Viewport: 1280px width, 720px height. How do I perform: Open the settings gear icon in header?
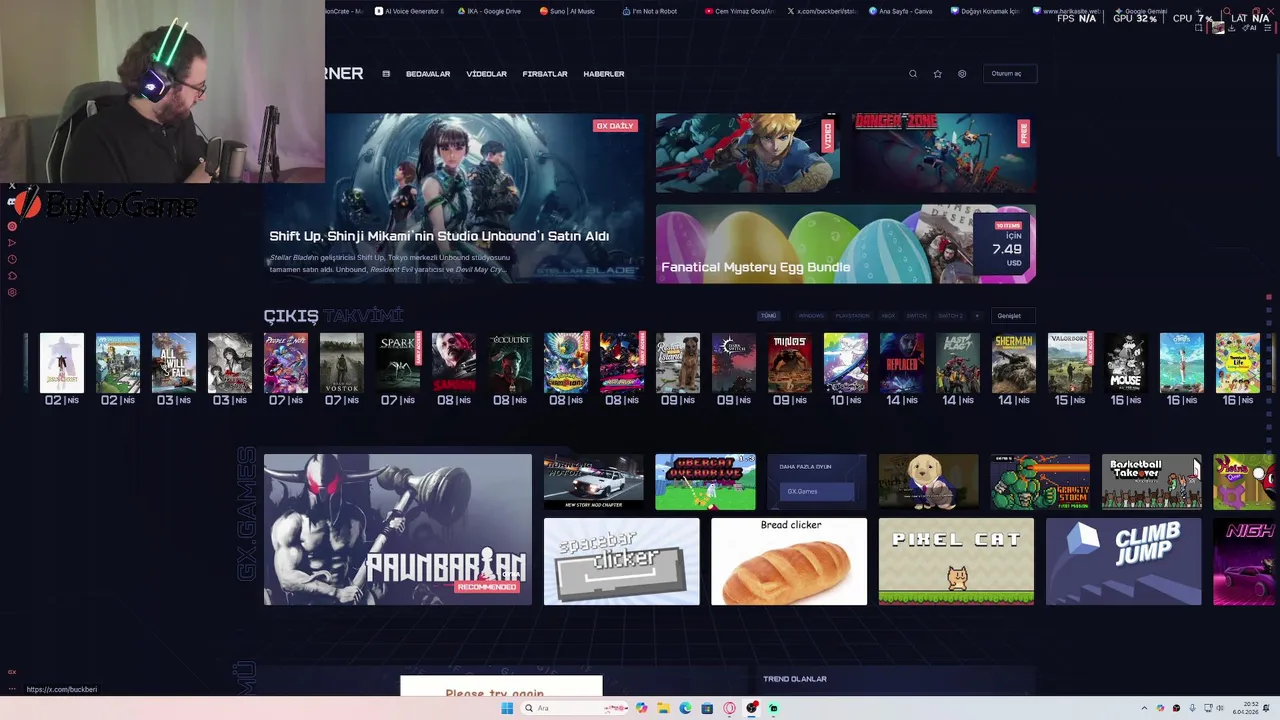coord(962,74)
